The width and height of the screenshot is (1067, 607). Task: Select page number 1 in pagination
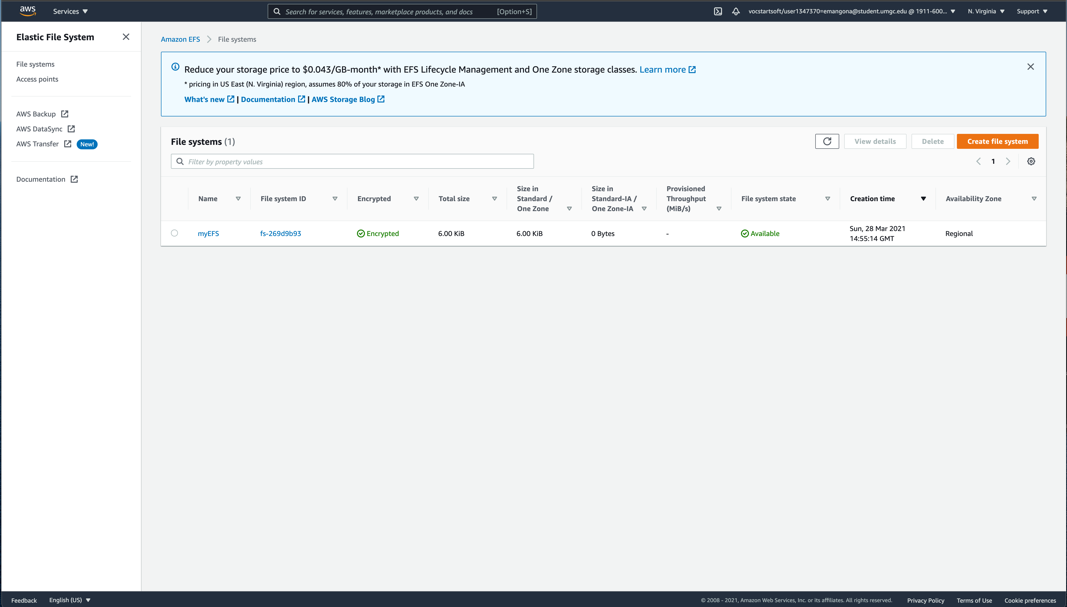click(993, 161)
